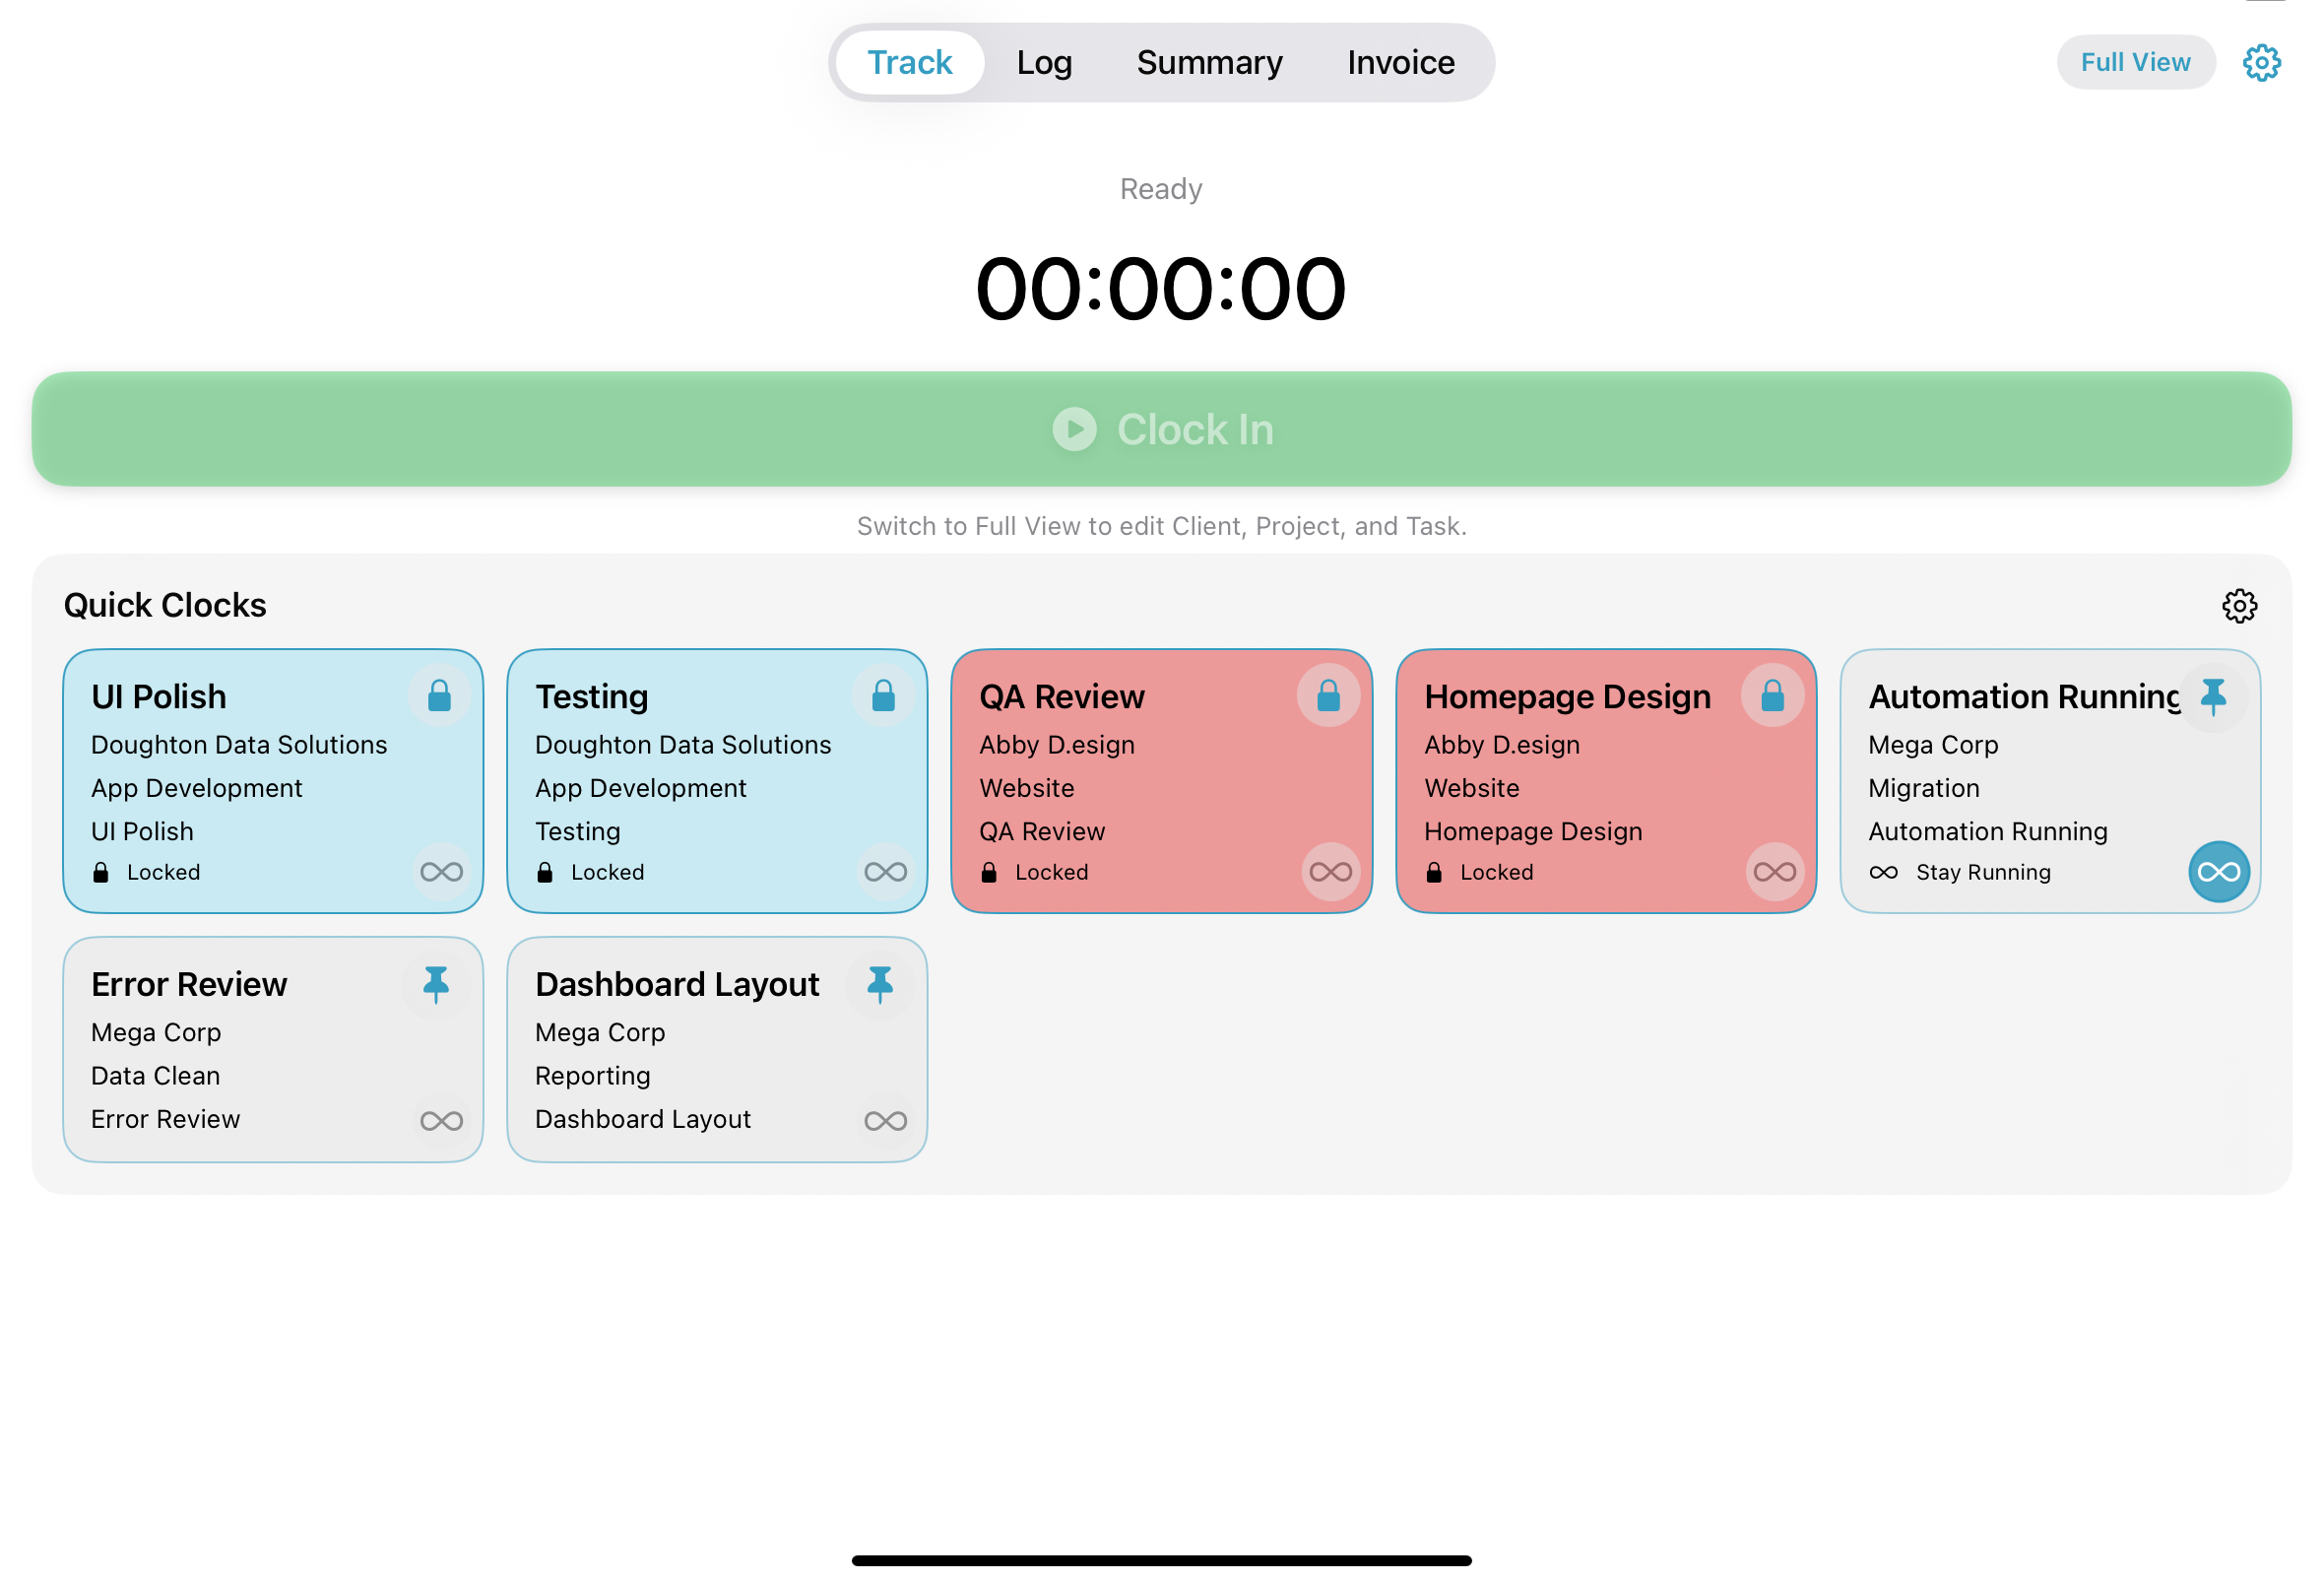Click the lock icon on QA Review card
The height and width of the screenshot is (1581, 2324).
pyautogui.click(x=1328, y=696)
